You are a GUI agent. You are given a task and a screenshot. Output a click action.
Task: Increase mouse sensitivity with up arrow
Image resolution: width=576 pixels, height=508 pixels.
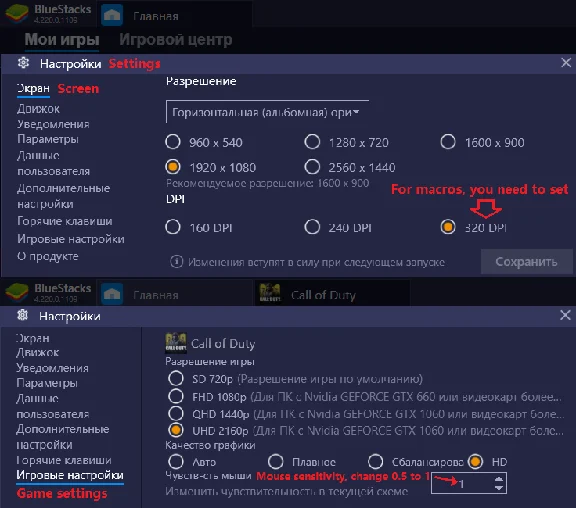498,479
